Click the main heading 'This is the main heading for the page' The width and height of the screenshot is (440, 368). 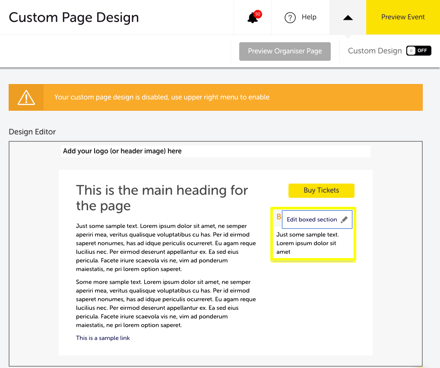(x=162, y=198)
